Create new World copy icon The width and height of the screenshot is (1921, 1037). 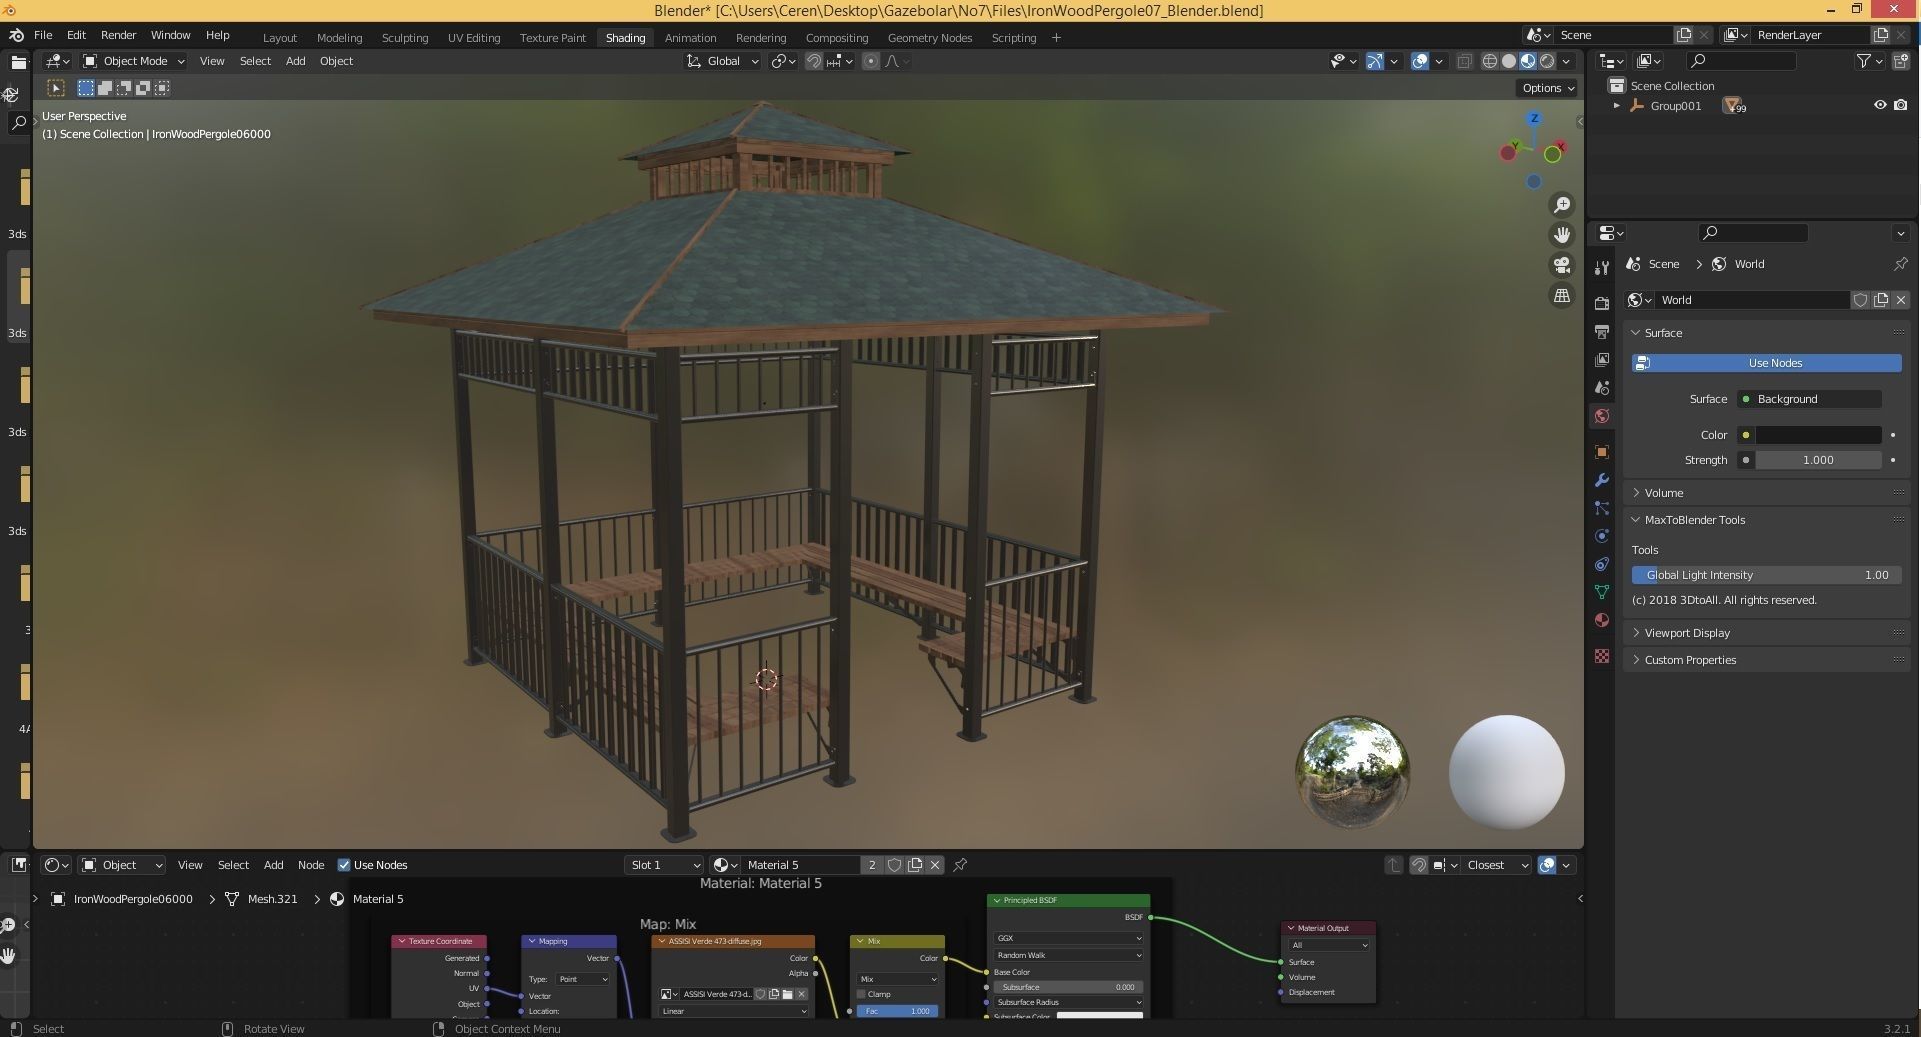pos(1881,300)
